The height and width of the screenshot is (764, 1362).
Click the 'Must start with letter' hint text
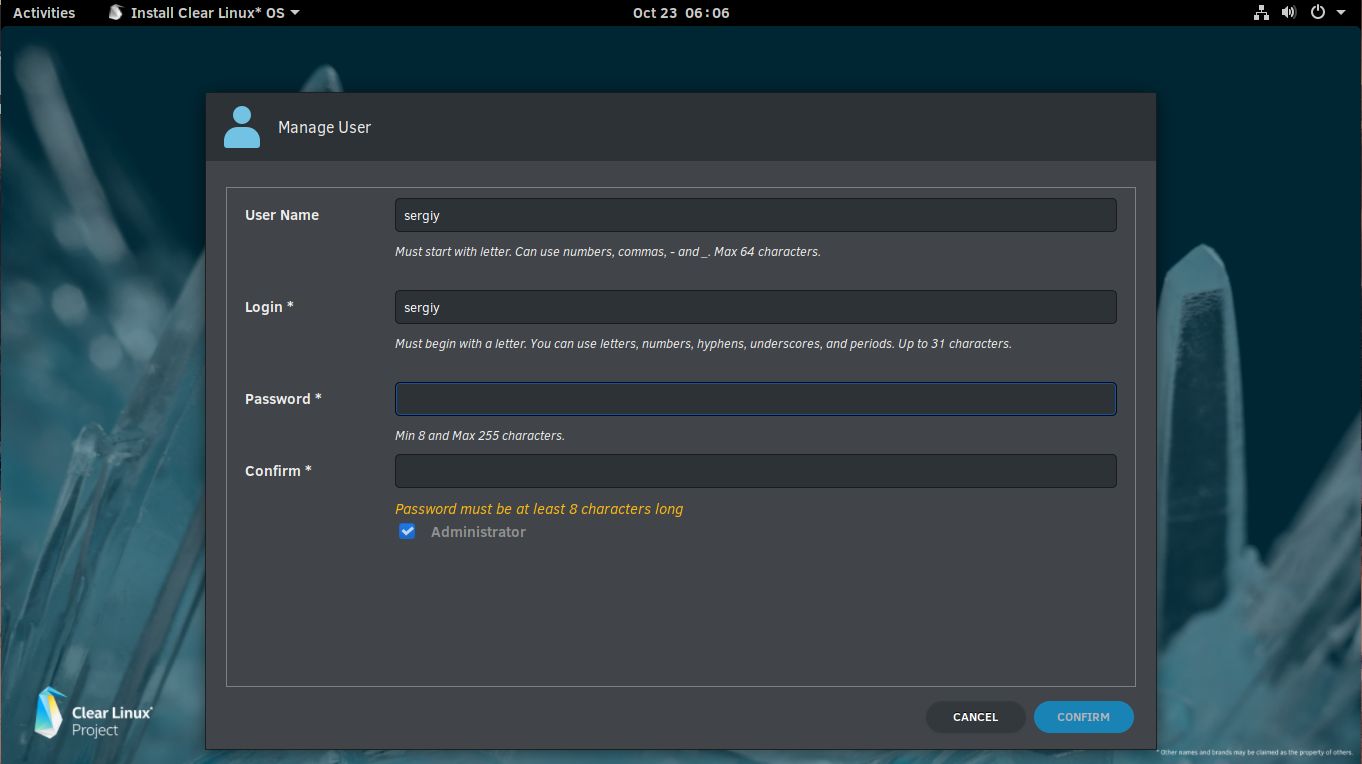tap(608, 252)
